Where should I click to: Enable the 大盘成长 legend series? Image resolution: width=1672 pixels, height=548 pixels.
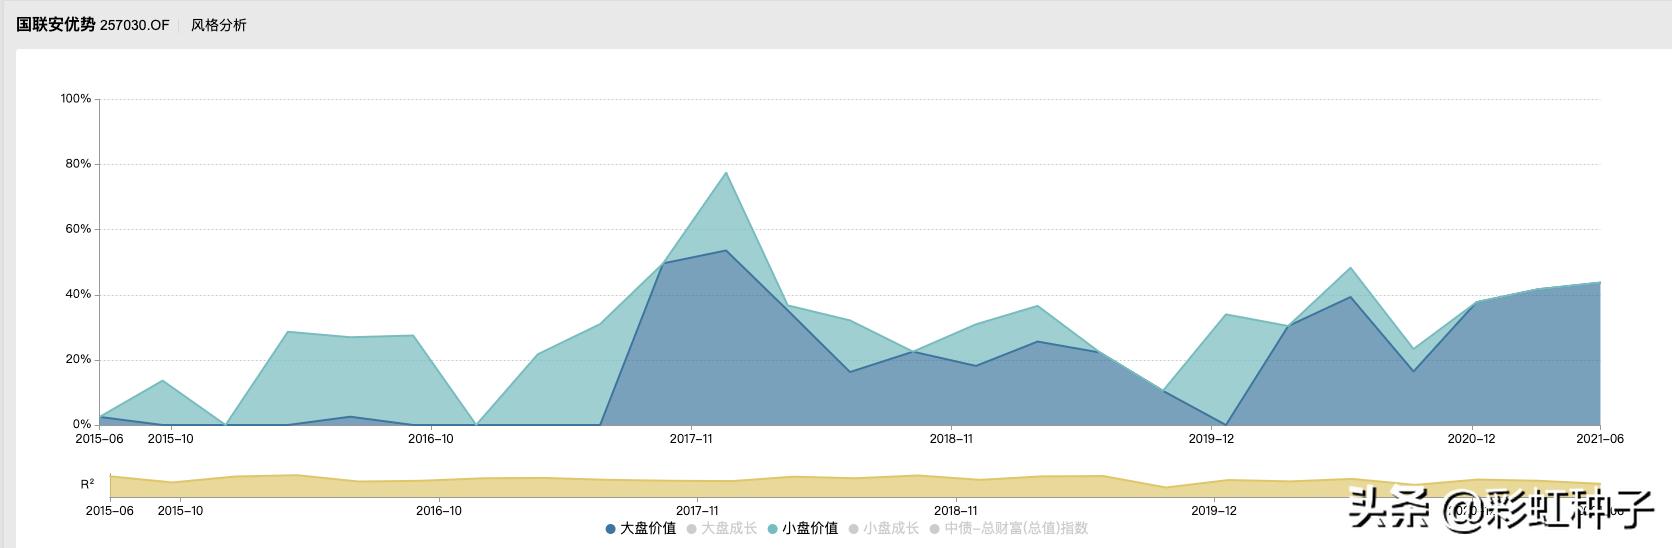[722, 528]
